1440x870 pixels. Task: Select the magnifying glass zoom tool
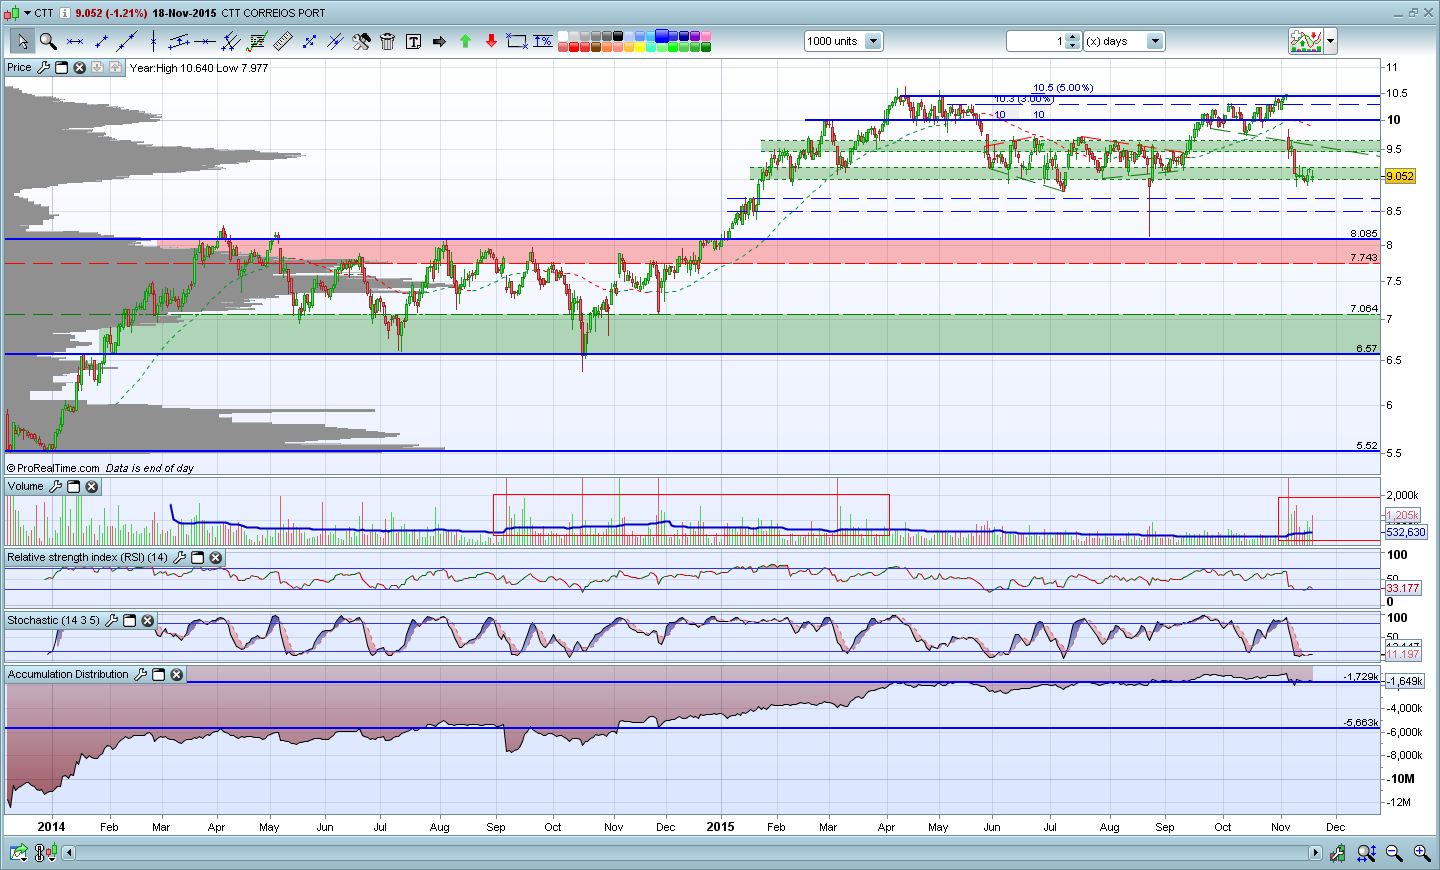point(47,41)
